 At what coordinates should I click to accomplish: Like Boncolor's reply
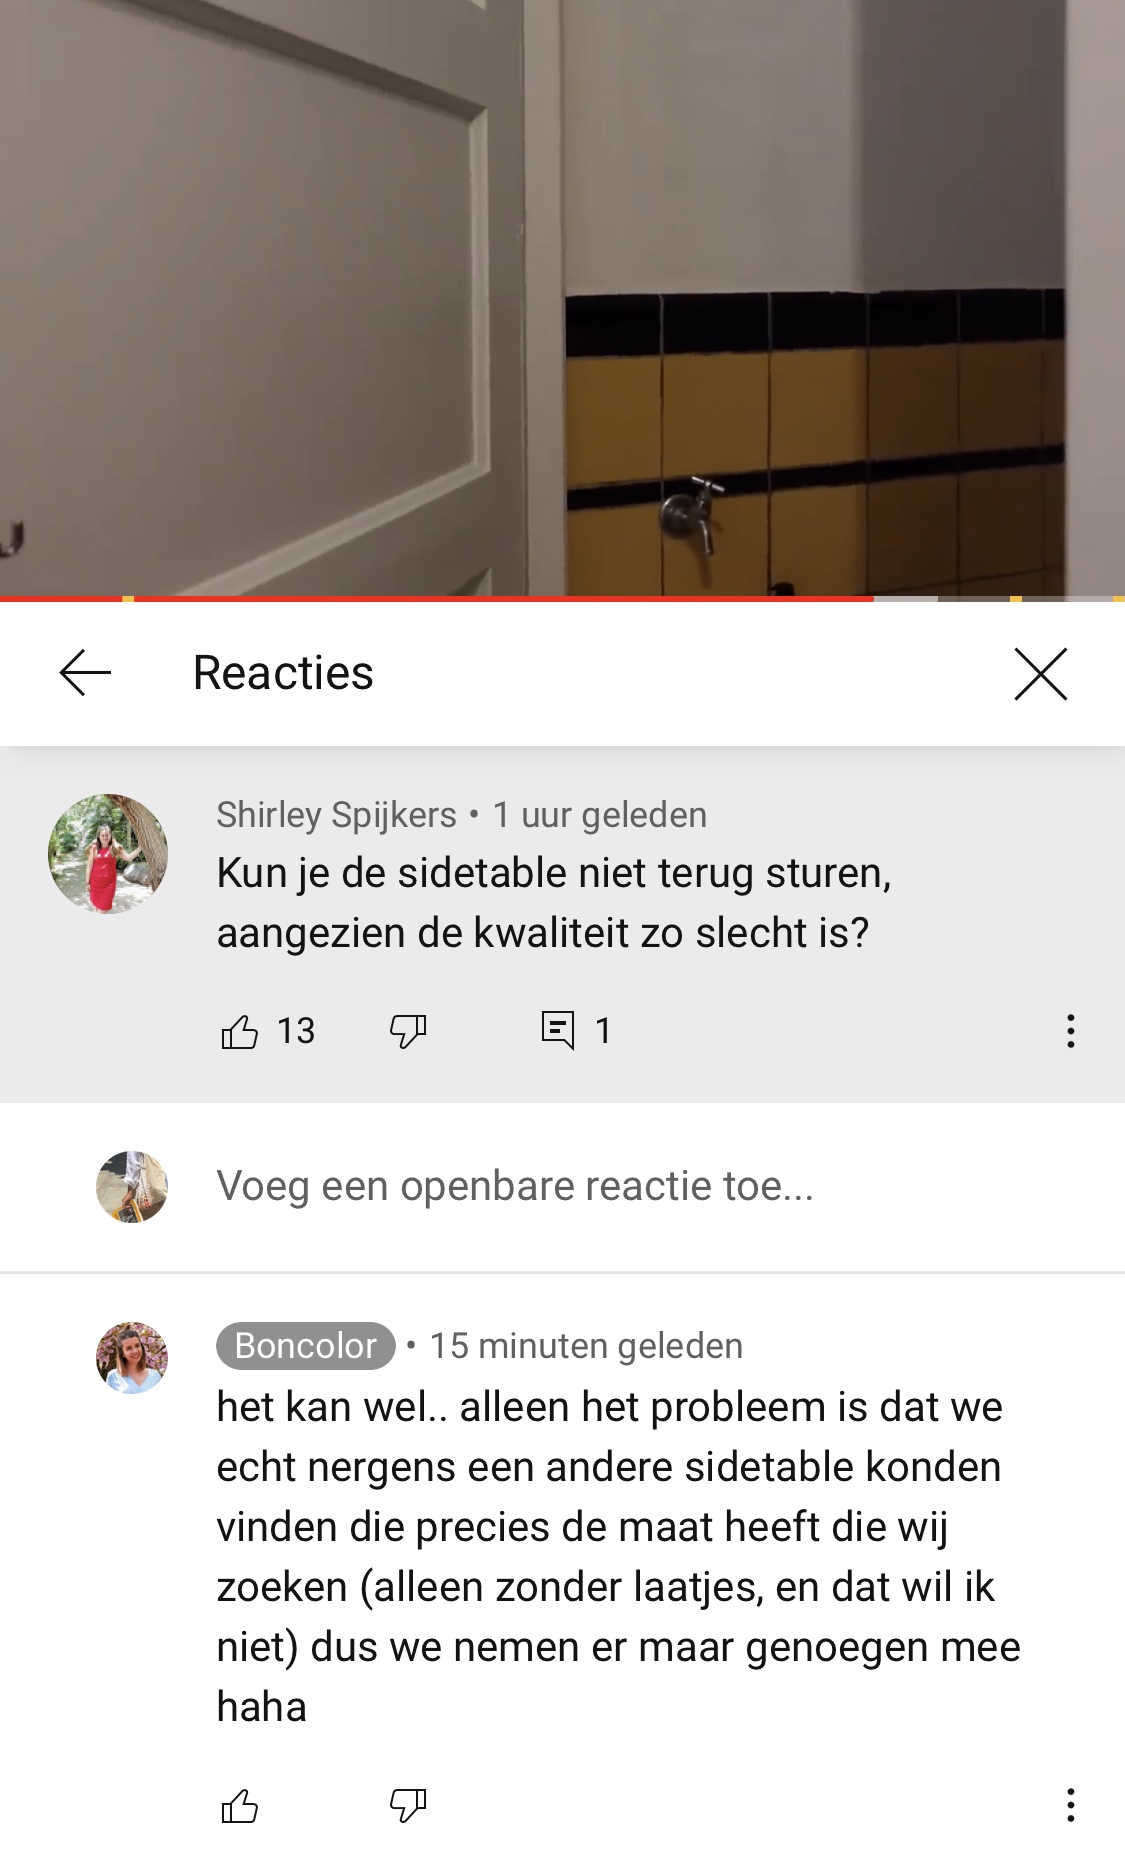point(240,1806)
